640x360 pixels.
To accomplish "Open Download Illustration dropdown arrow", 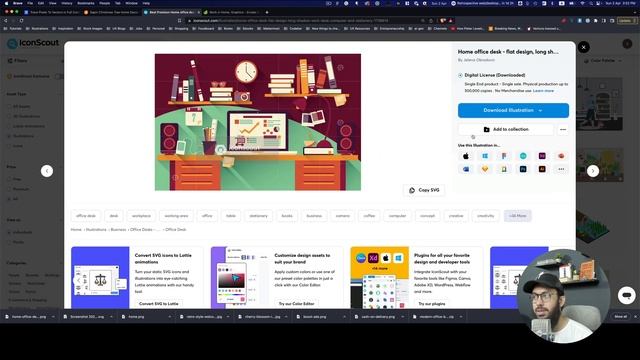I will pyautogui.click(x=540, y=111).
